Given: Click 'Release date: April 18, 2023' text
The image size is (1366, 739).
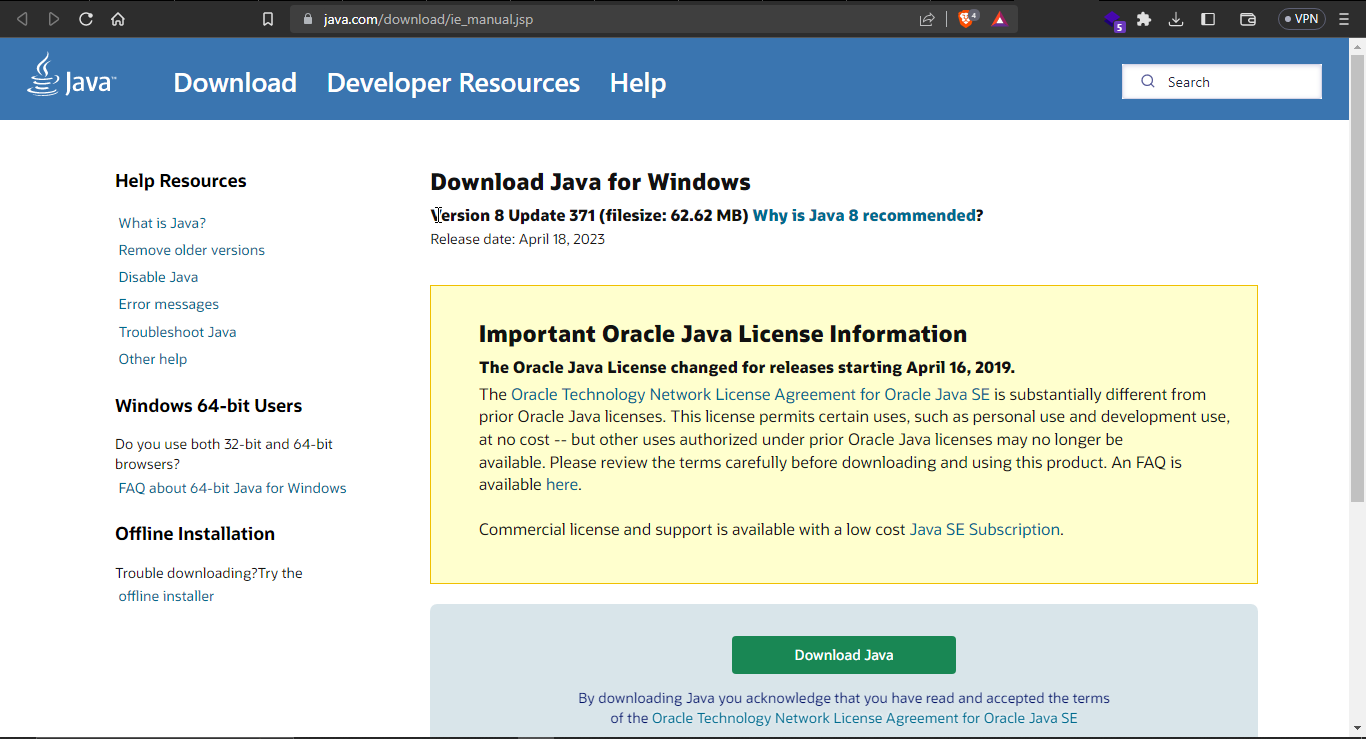Looking at the screenshot, I should [517, 239].
